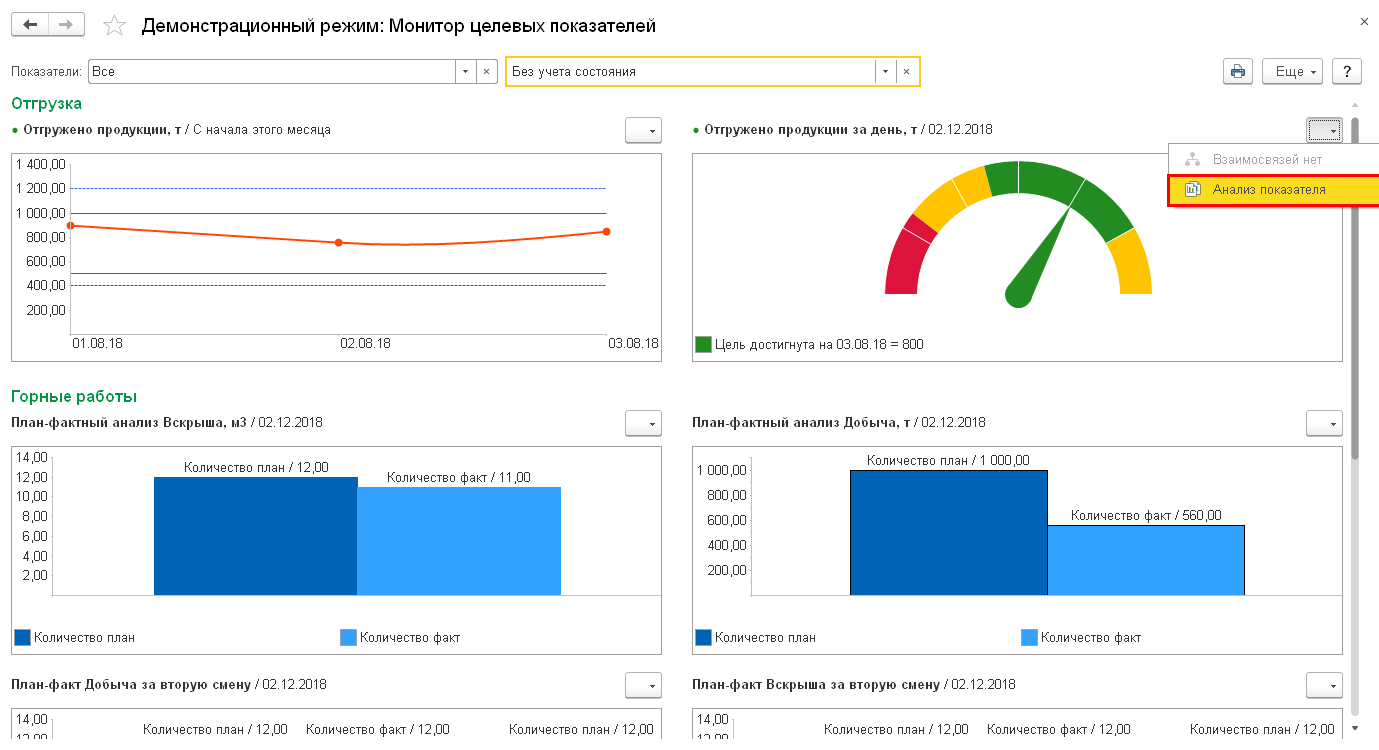Screen dimensions: 1379x750
Task: Select 'Взаимосвязей нет' menu entry
Action: [x=1274, y=159]
